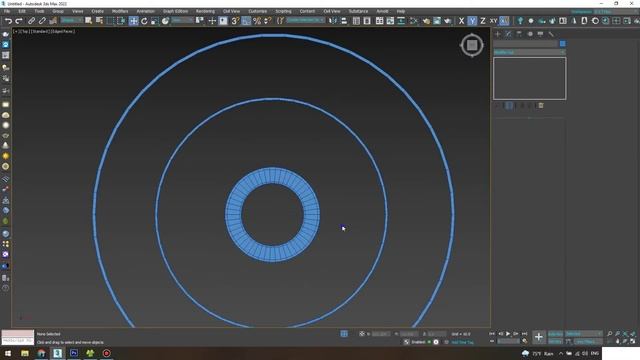The image size is (640, 360).
Task: Click the Zoom magnifier icon in navigation controls
Action: 609,334
